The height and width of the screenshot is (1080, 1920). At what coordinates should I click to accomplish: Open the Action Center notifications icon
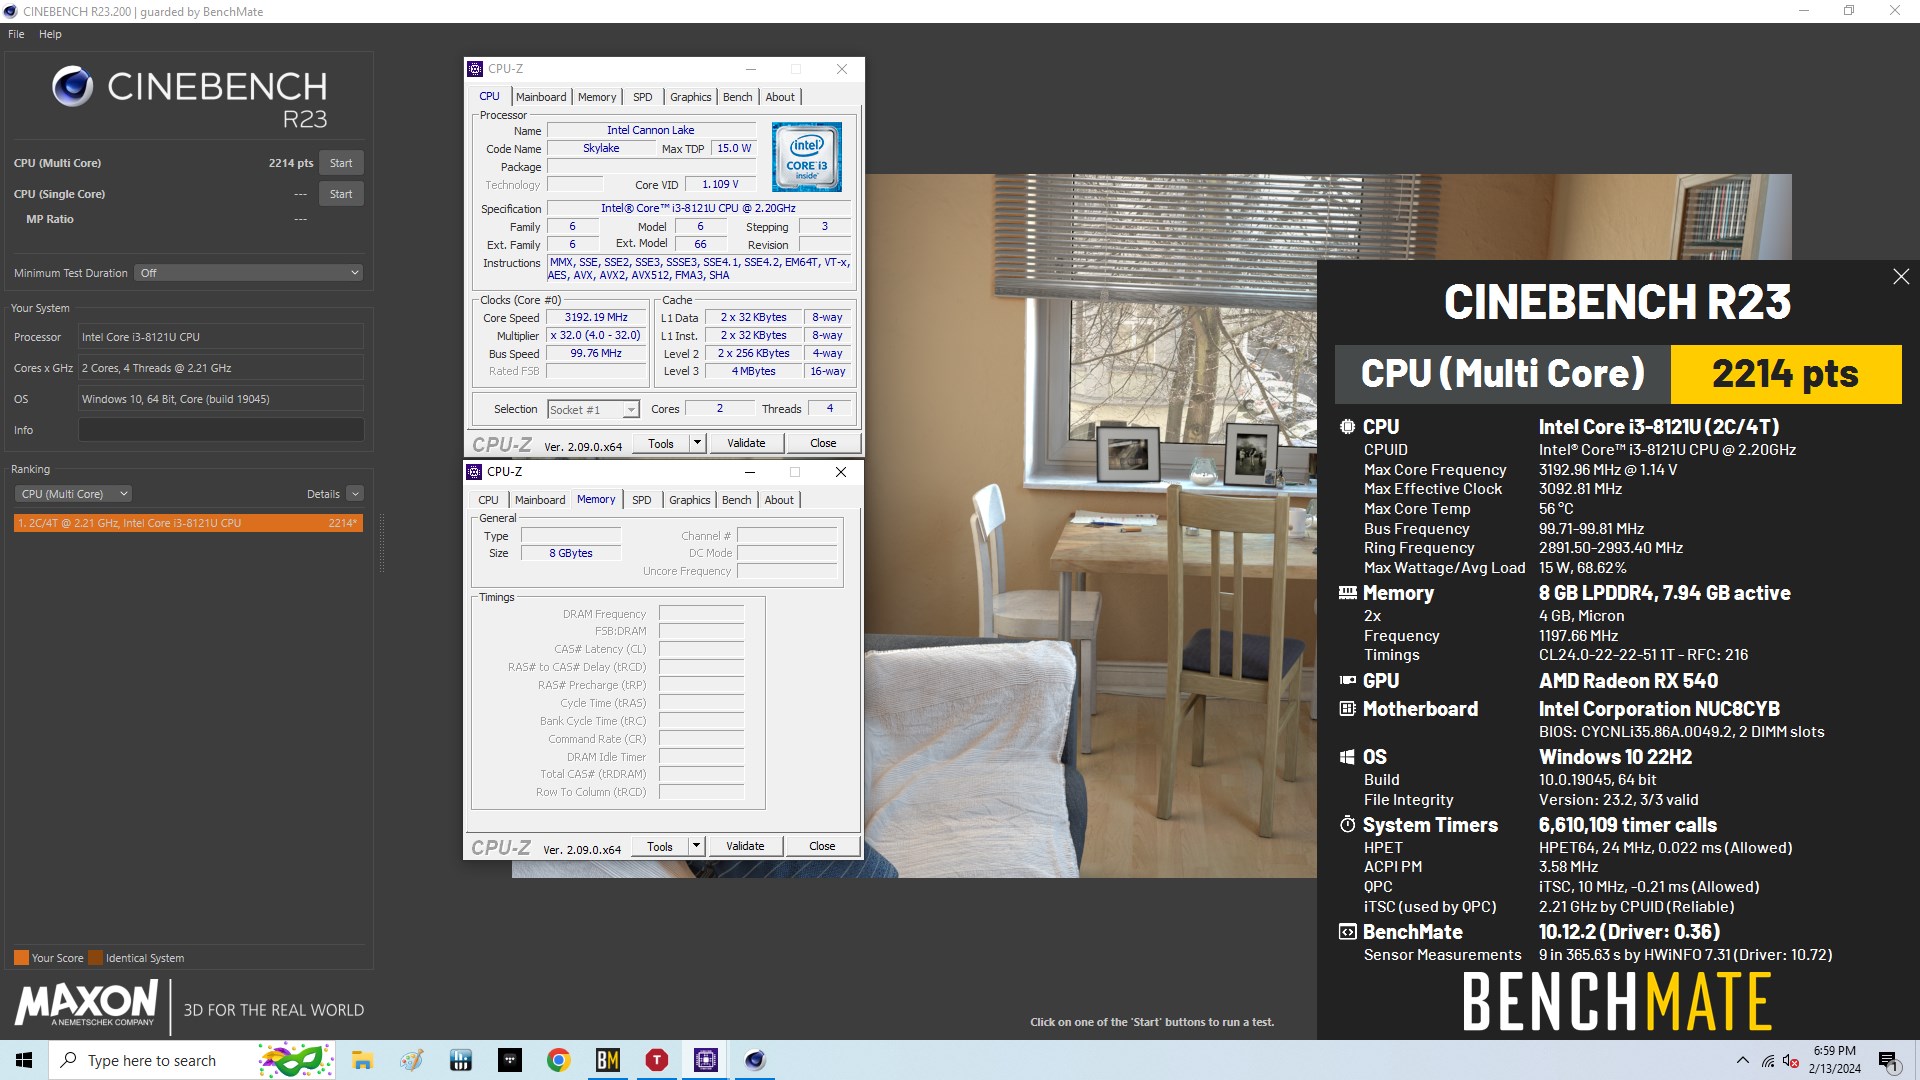point(1889,1061)
